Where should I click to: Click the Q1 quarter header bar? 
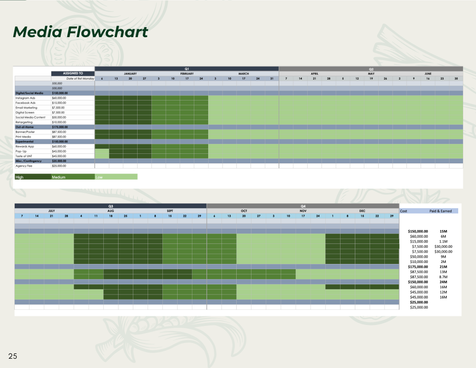187,69
